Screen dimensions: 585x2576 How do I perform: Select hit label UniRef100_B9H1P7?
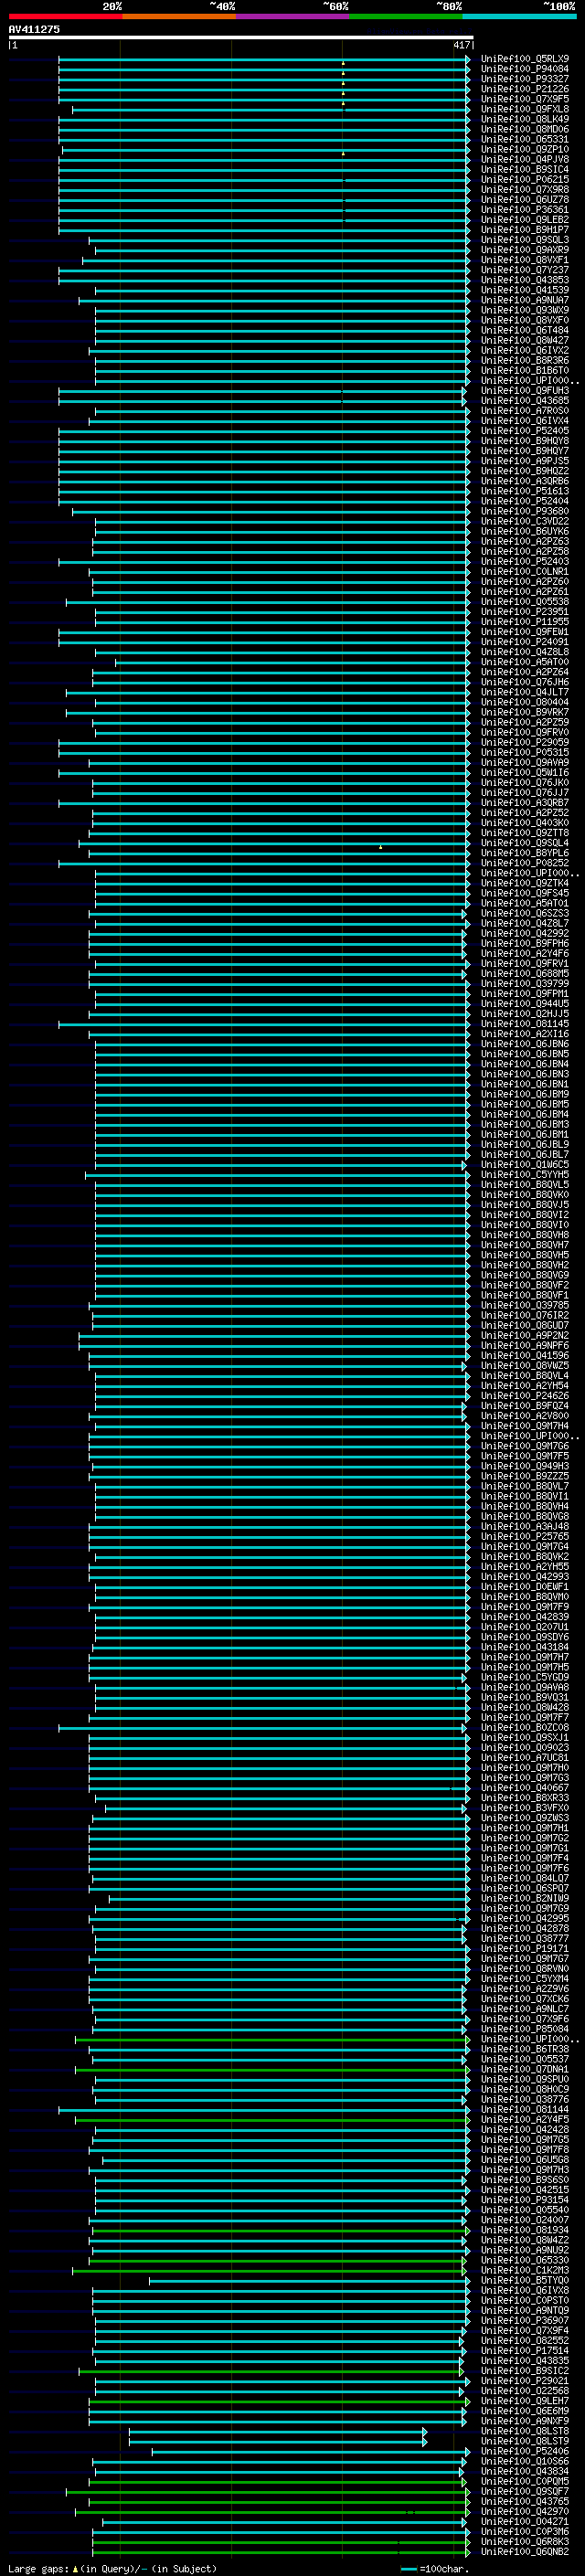525,230
